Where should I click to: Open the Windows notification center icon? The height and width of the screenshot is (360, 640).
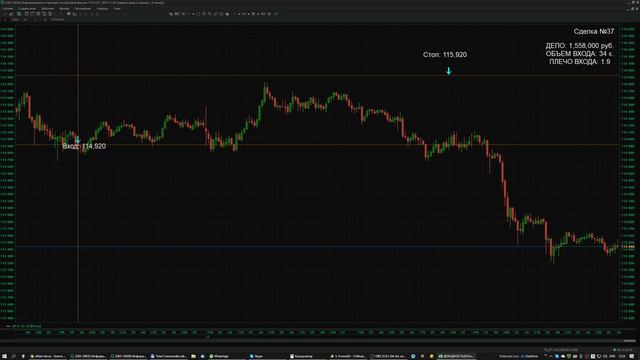(632, 356)
